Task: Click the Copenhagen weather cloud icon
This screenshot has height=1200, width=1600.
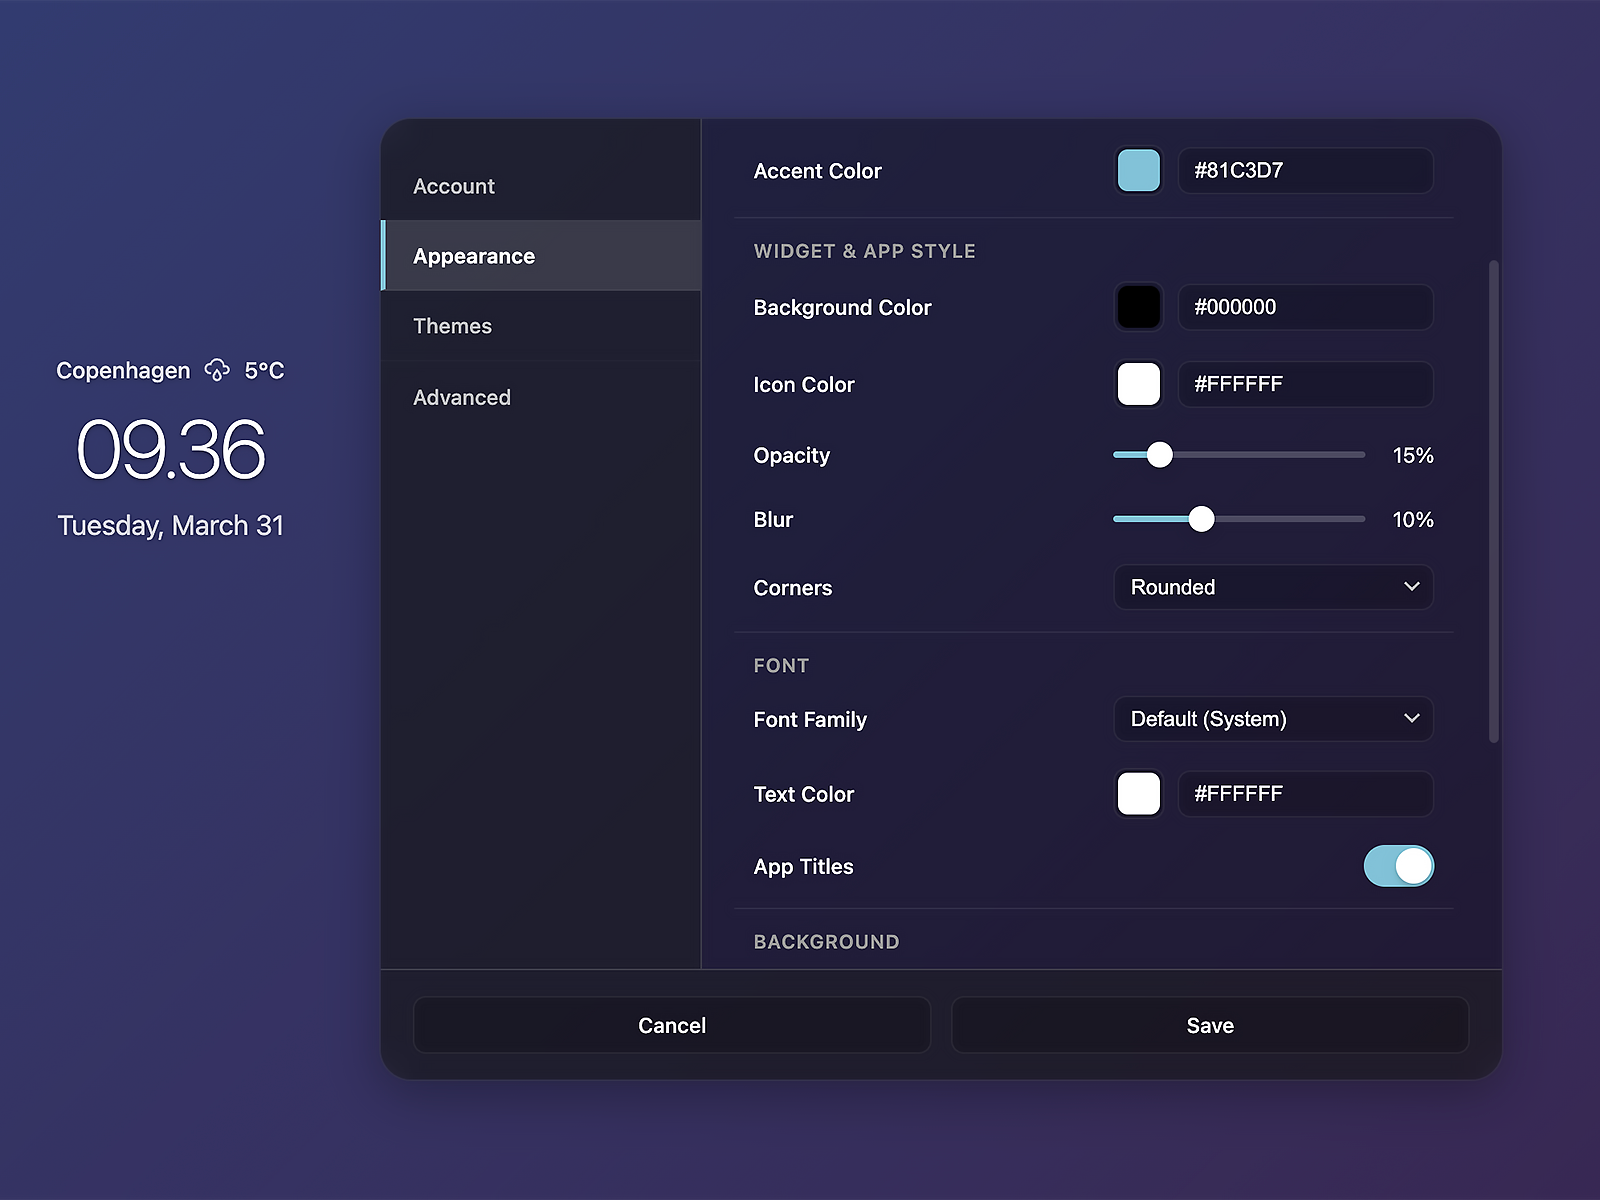Action: (215, 370)
